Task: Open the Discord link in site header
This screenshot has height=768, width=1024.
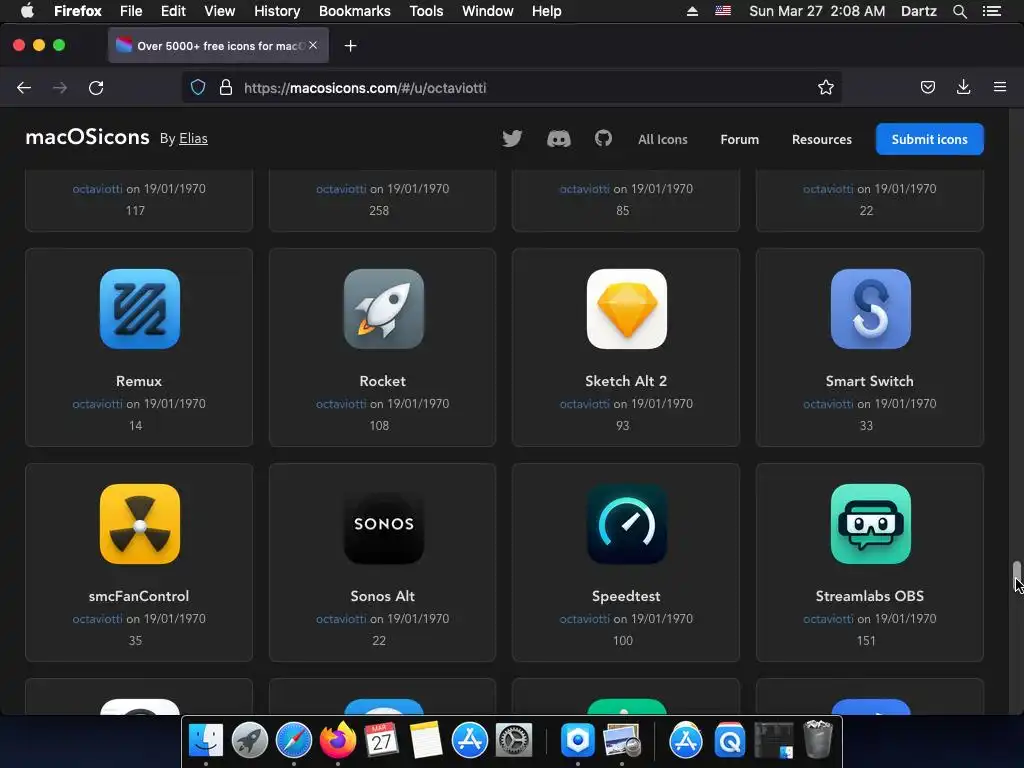Action: 558,138
